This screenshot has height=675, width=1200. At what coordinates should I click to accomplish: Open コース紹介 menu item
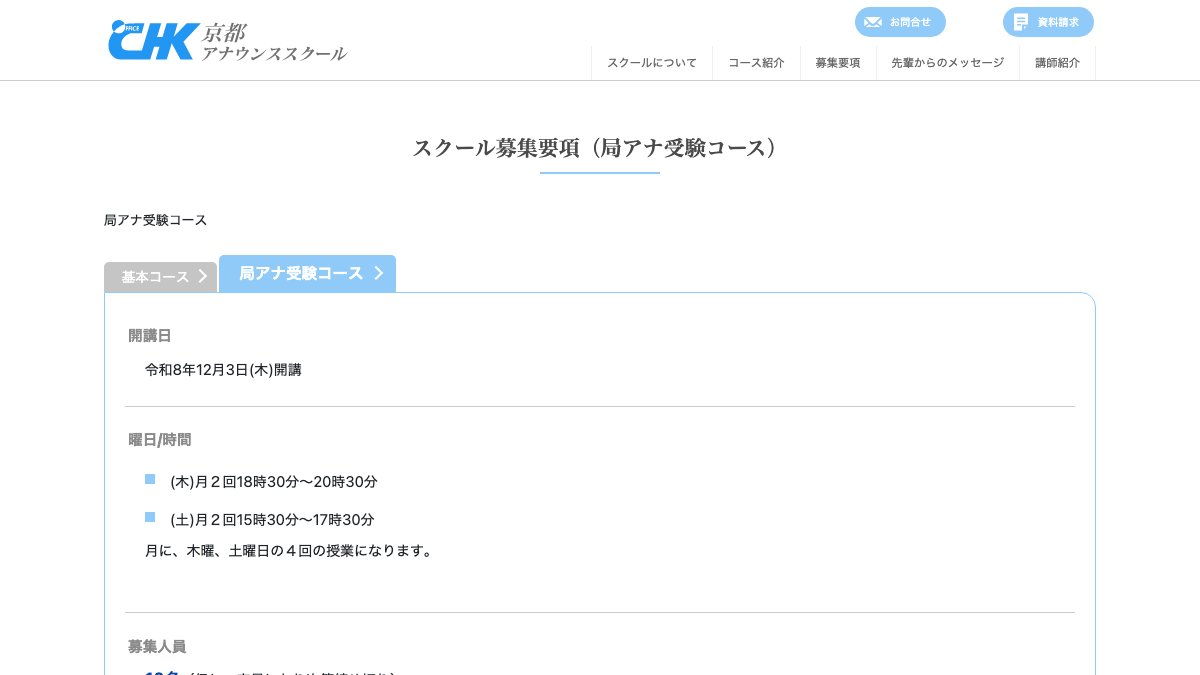tap(756, 62)
